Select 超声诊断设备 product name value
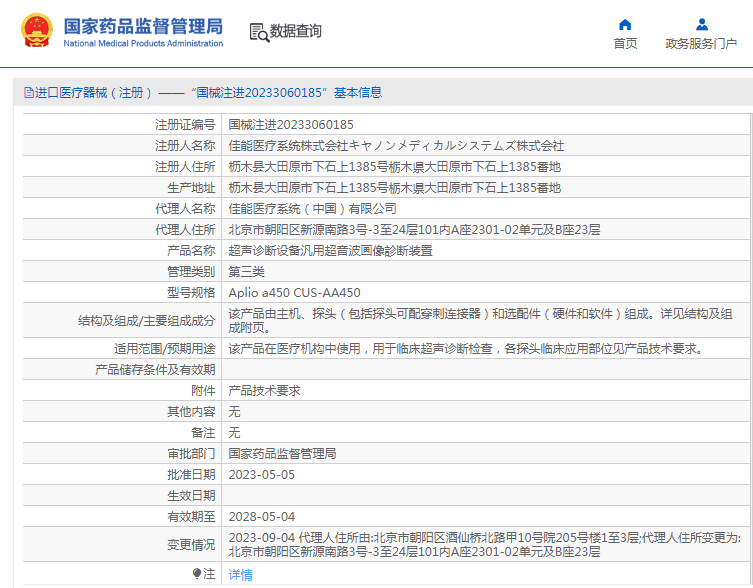This screenshot has height=588, width=753. 330,251
